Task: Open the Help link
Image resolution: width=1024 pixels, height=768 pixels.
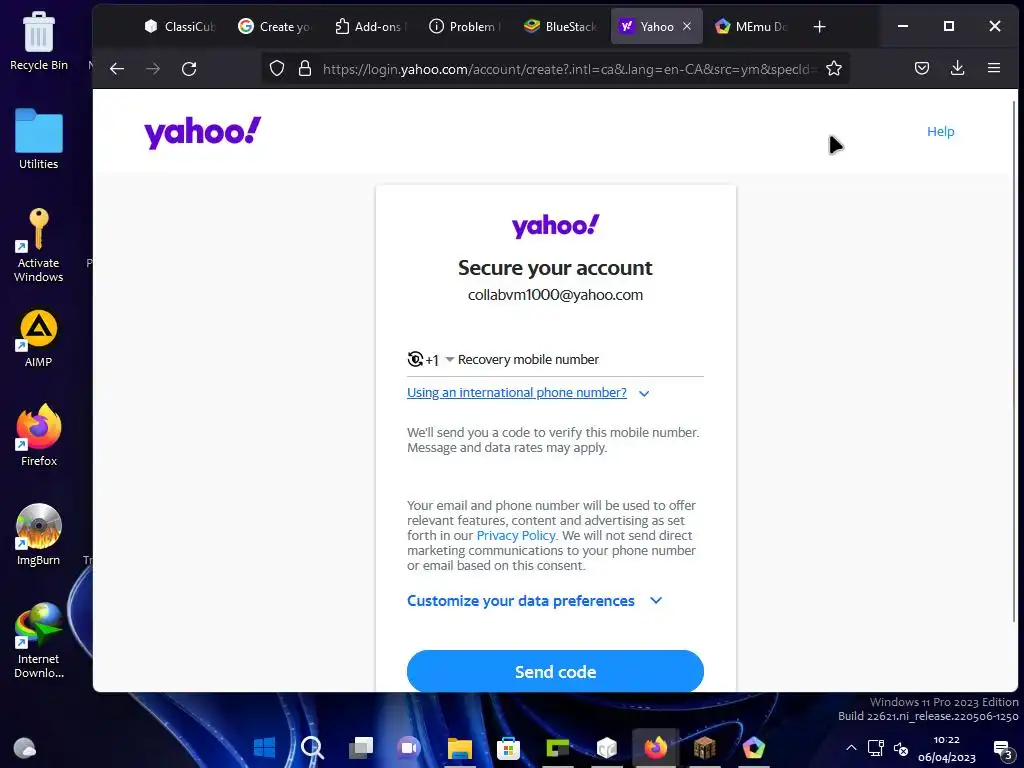Action: coord(940,131)
